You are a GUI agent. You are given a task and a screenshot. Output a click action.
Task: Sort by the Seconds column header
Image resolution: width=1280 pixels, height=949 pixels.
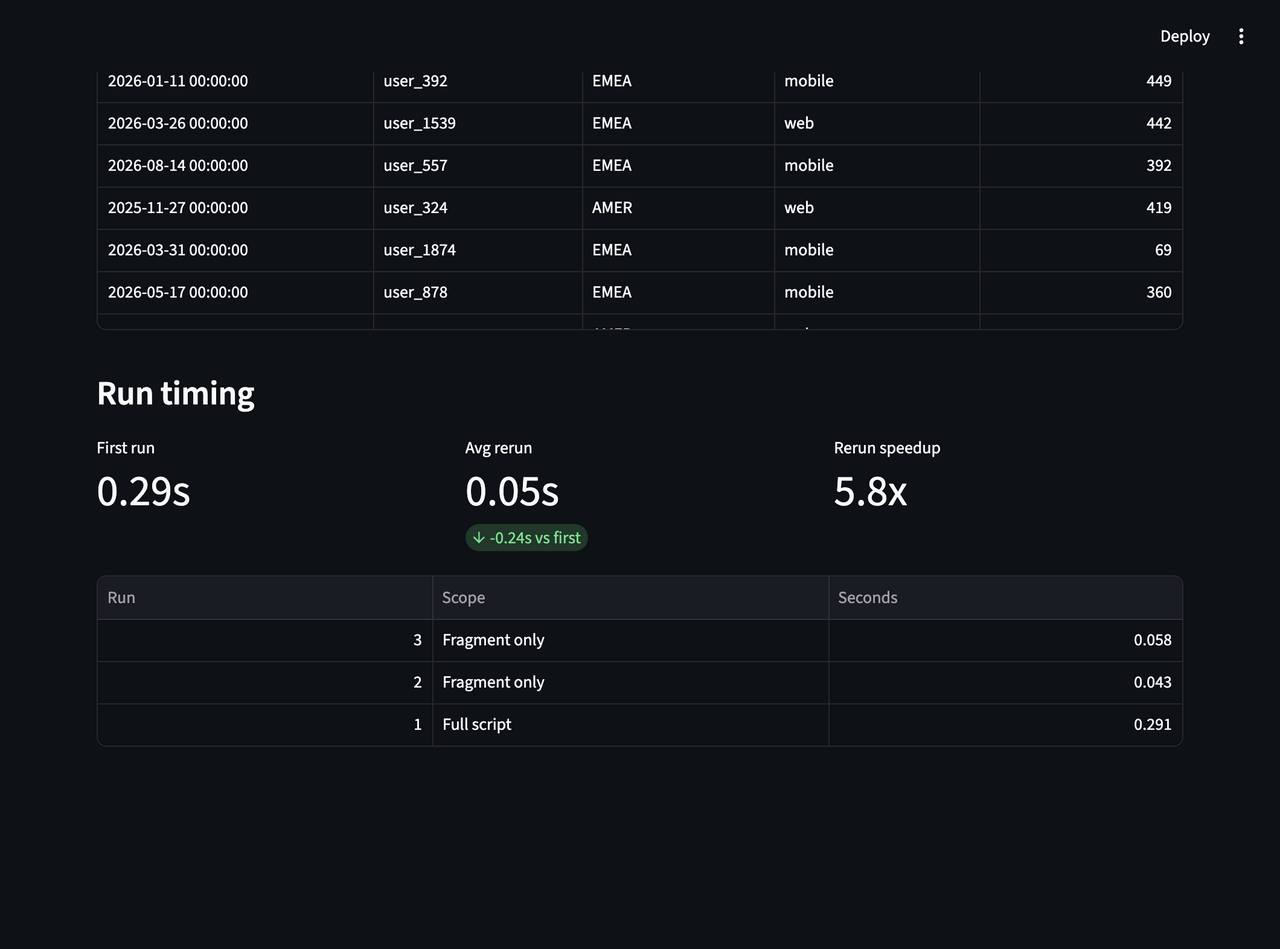point(1005,598)
